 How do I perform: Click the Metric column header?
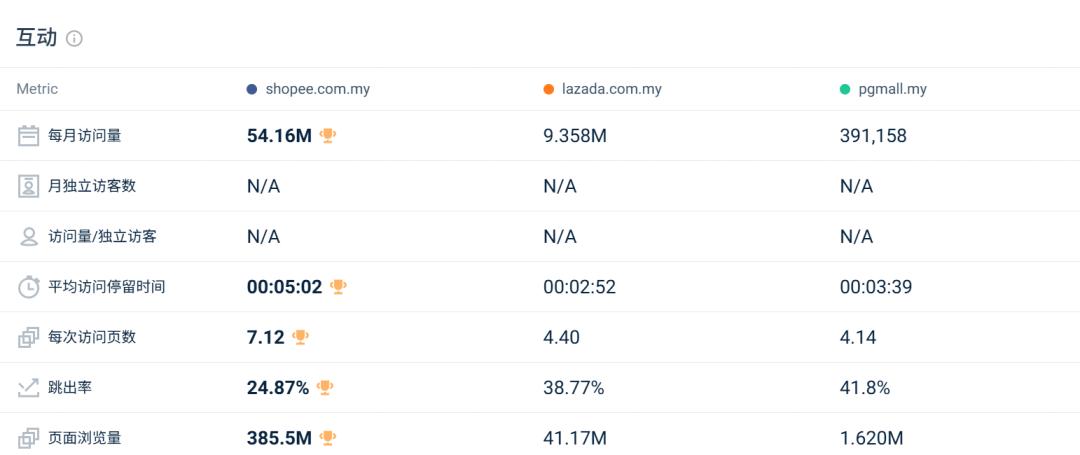coord(37,89)
